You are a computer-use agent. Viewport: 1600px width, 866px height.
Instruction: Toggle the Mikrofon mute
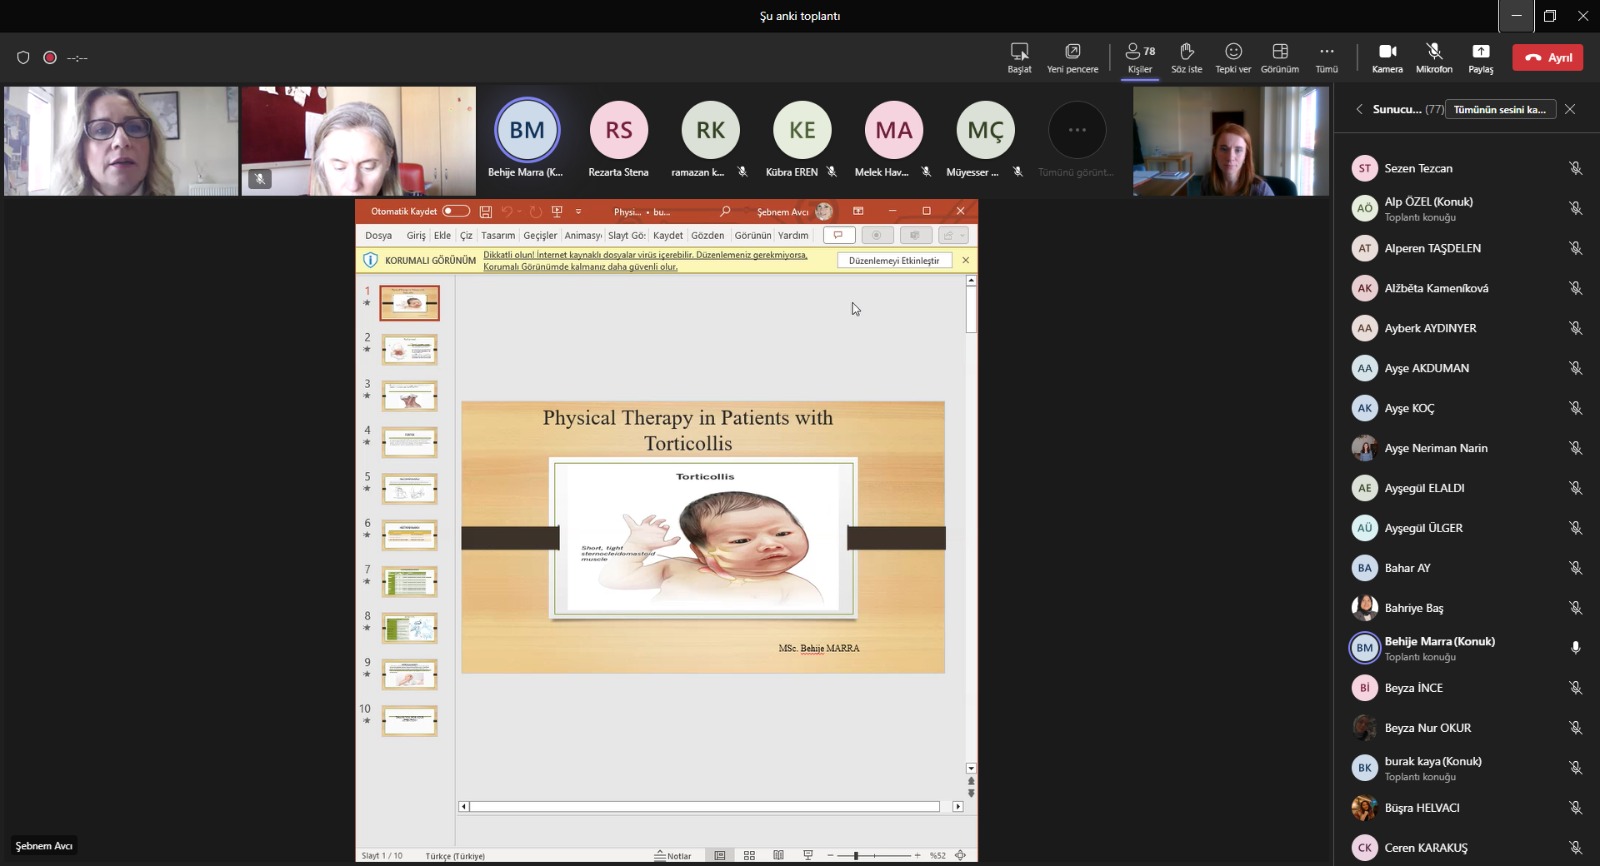1434,57
